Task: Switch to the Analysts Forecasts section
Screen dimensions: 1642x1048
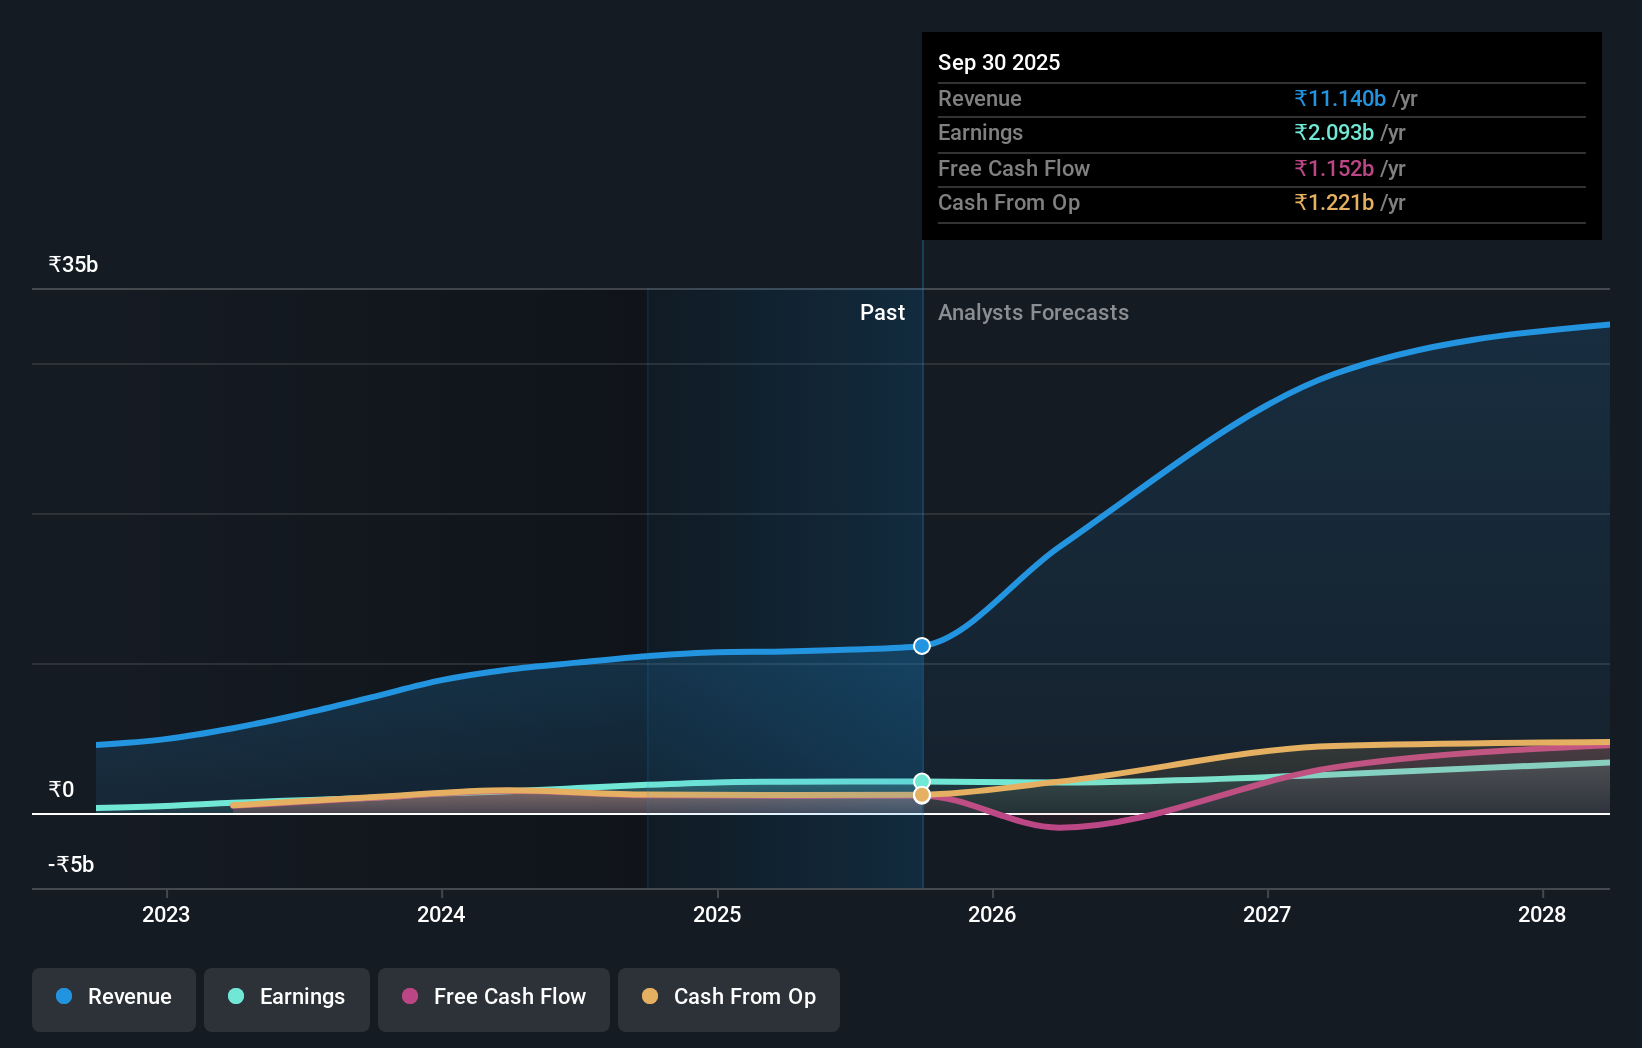Action: point(1033,312)
